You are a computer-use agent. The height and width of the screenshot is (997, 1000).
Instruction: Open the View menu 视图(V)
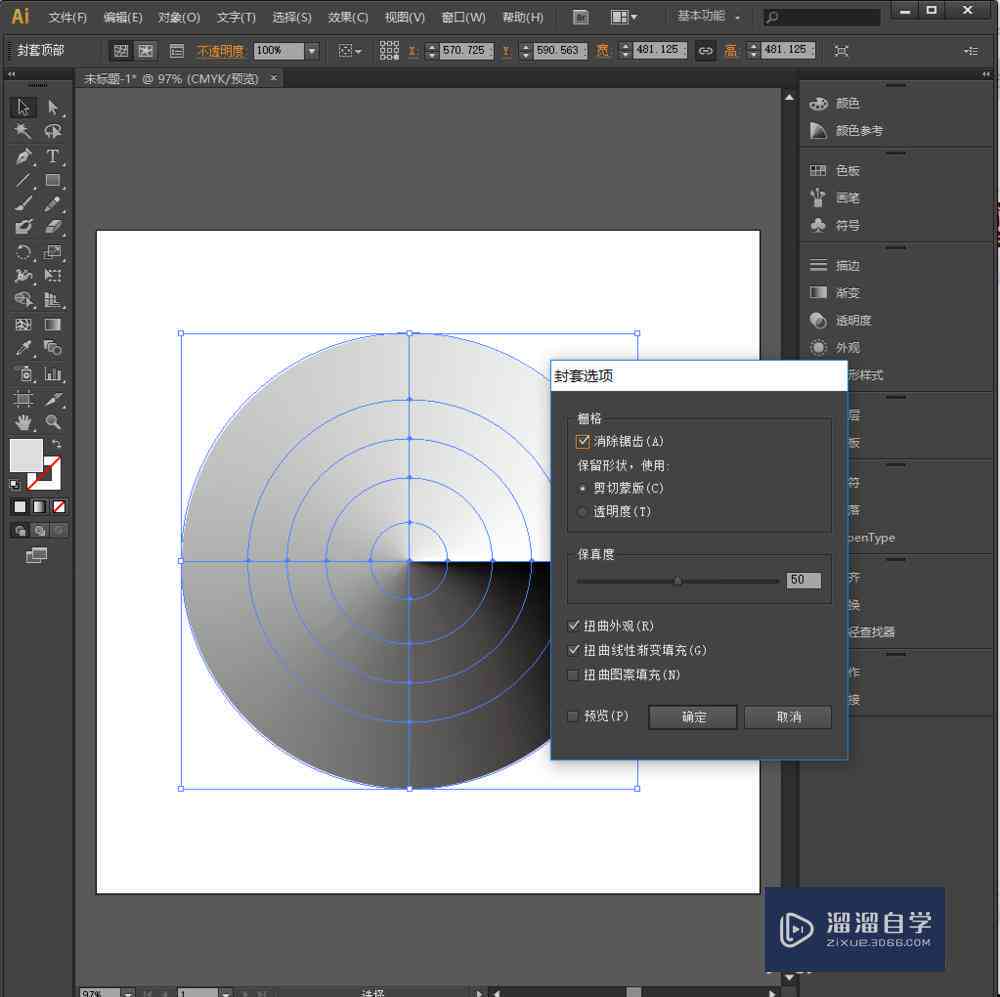tap(405, 17)
